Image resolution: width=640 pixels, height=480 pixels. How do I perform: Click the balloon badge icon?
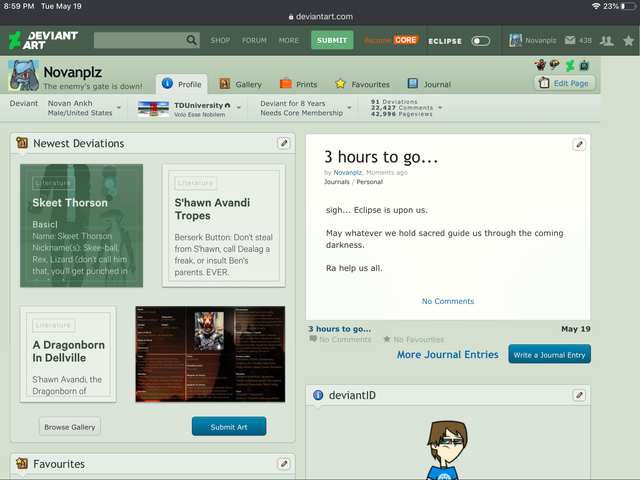555,64
